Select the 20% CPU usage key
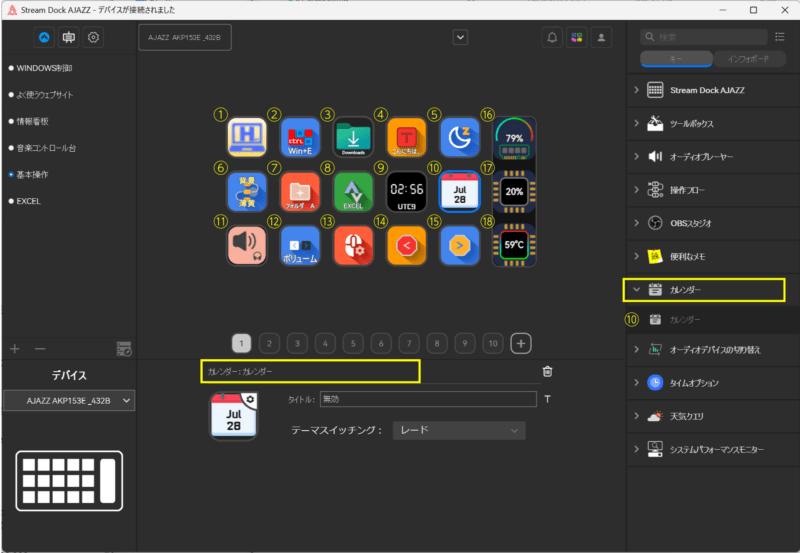 (514, 191)
